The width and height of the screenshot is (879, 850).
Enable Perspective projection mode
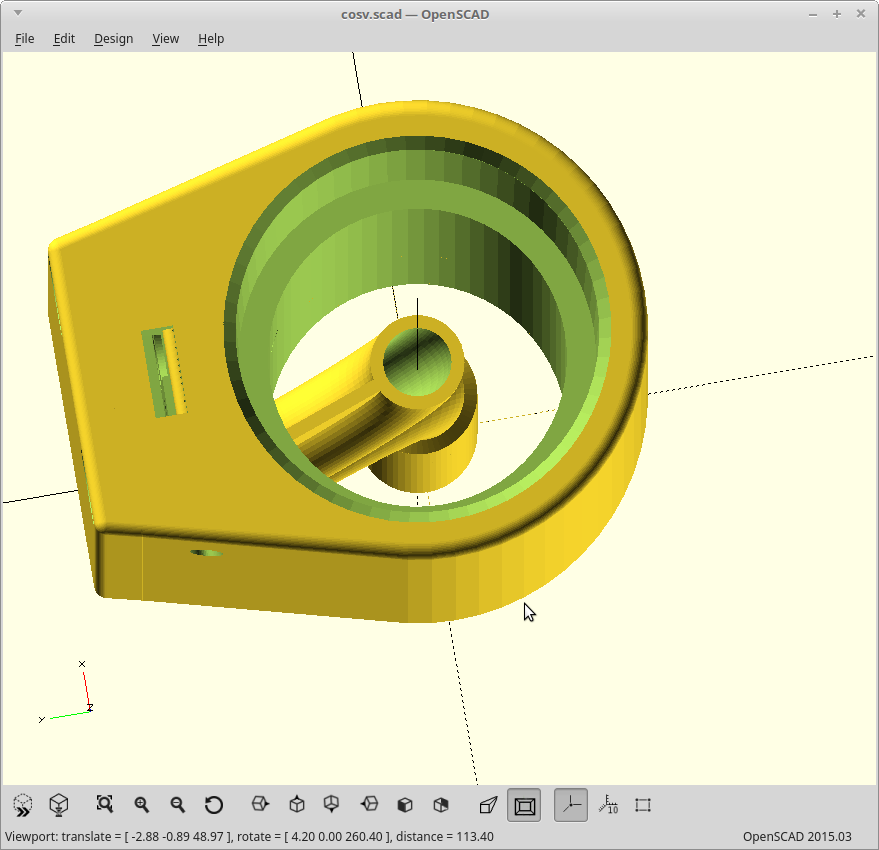[488, 804]
